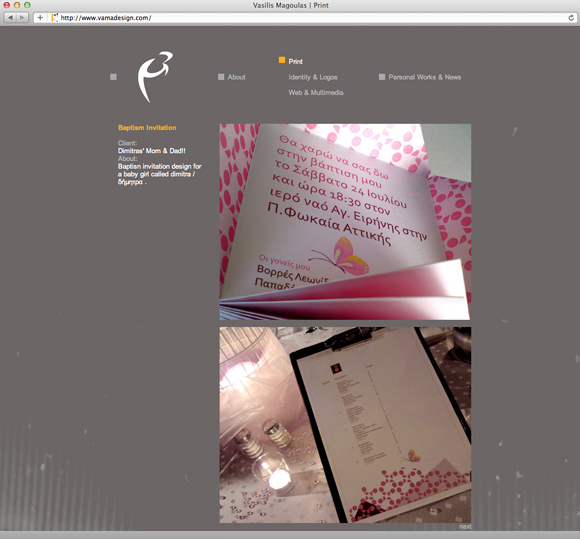
Task: Click the Client: label
Action: coord(127,143)
